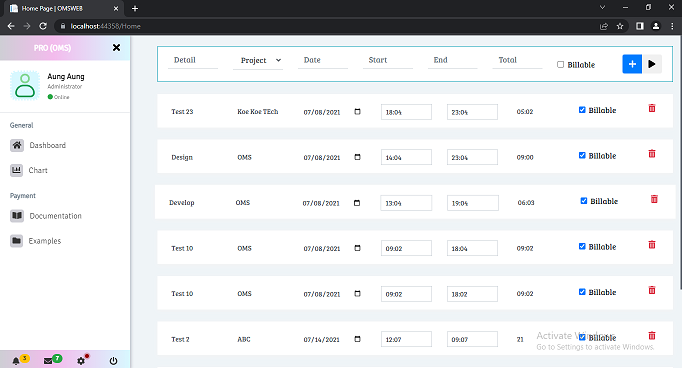Open calendar icon in row ending 18:02

(358, 294)
